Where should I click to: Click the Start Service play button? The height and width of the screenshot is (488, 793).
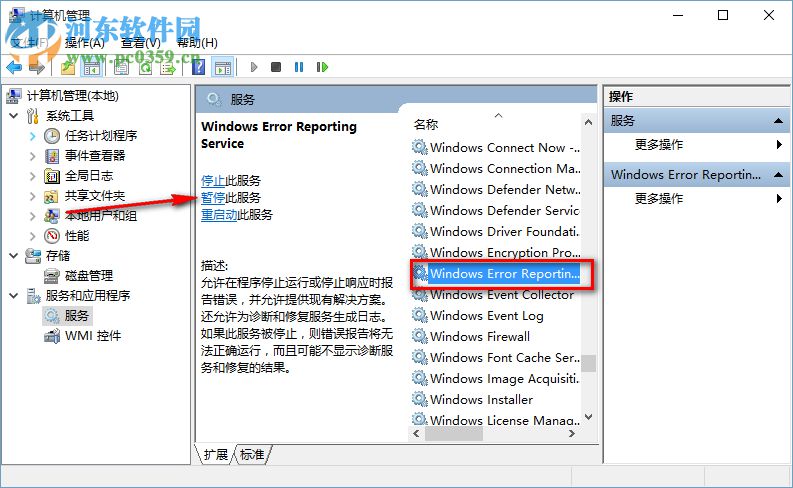pos(254,67)
